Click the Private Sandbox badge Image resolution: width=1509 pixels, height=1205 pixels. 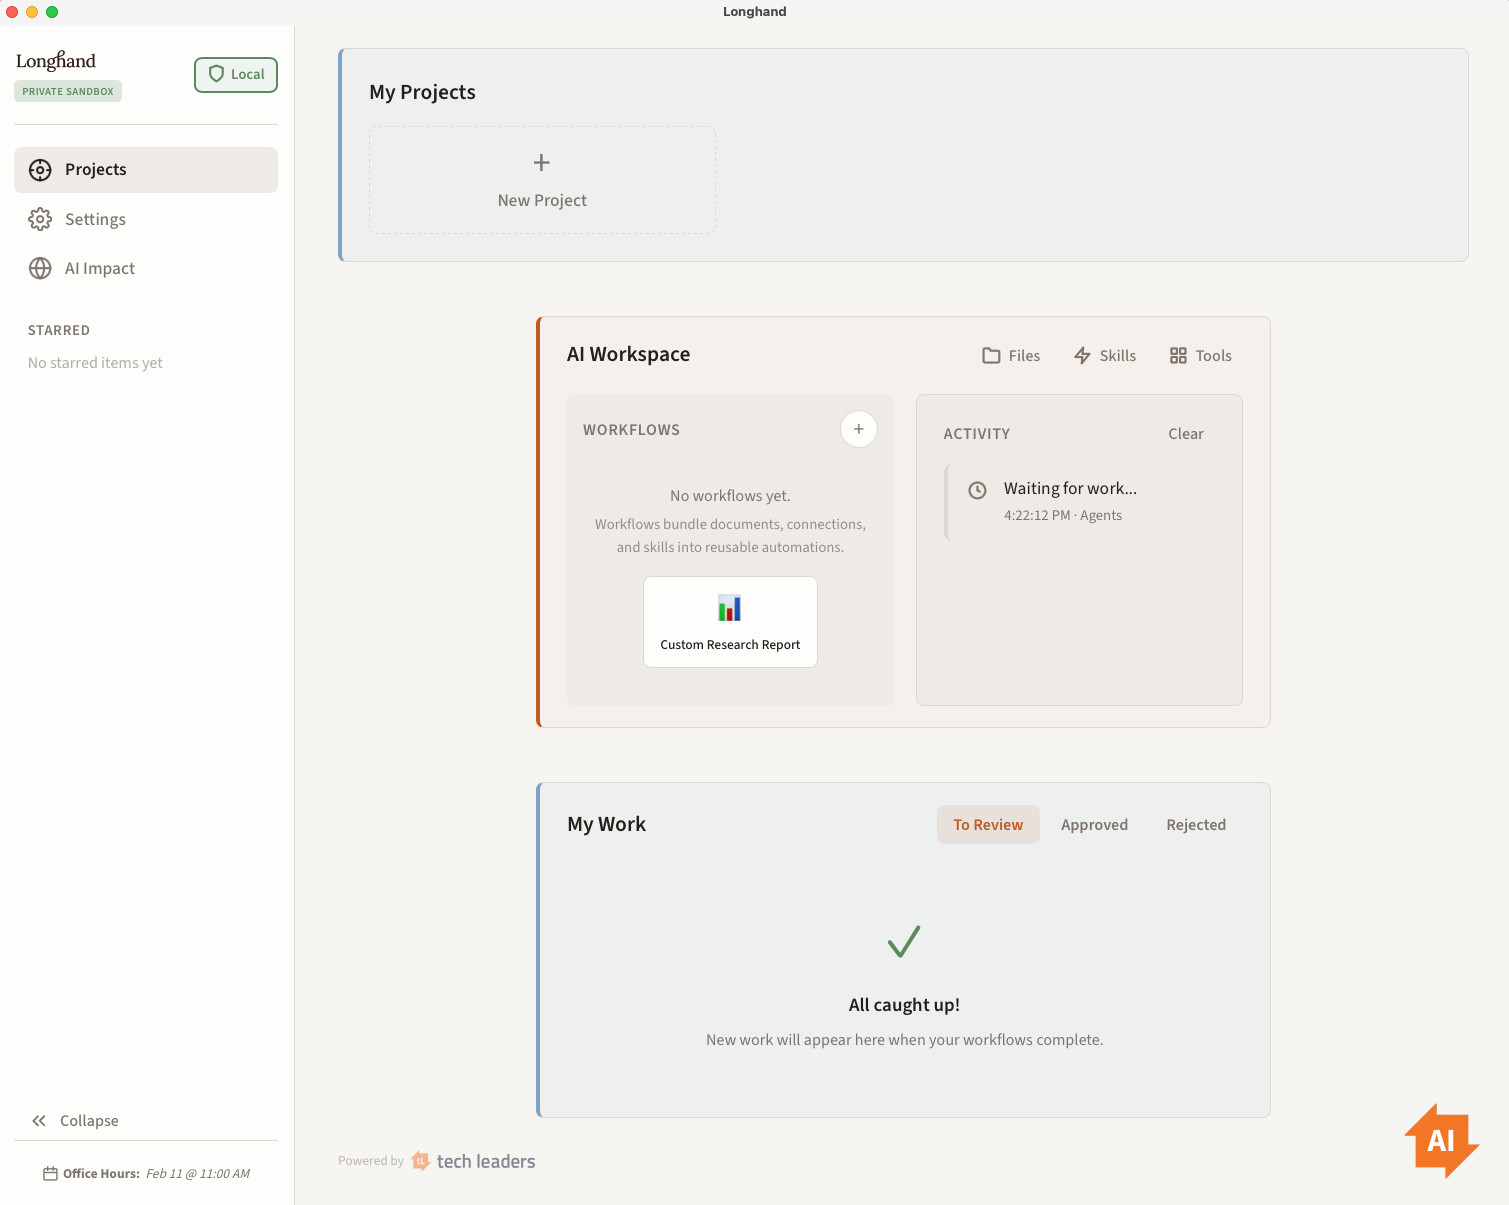(x=67, y=90)
